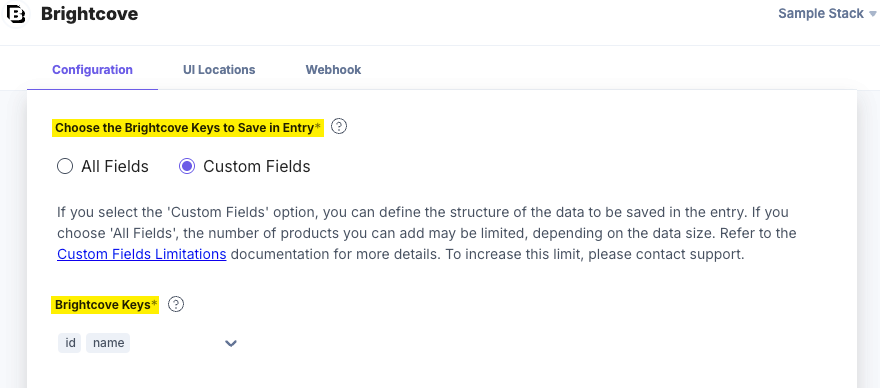Click the highlighted 'Brightcove Keys' field label

(x=105, y=305)
